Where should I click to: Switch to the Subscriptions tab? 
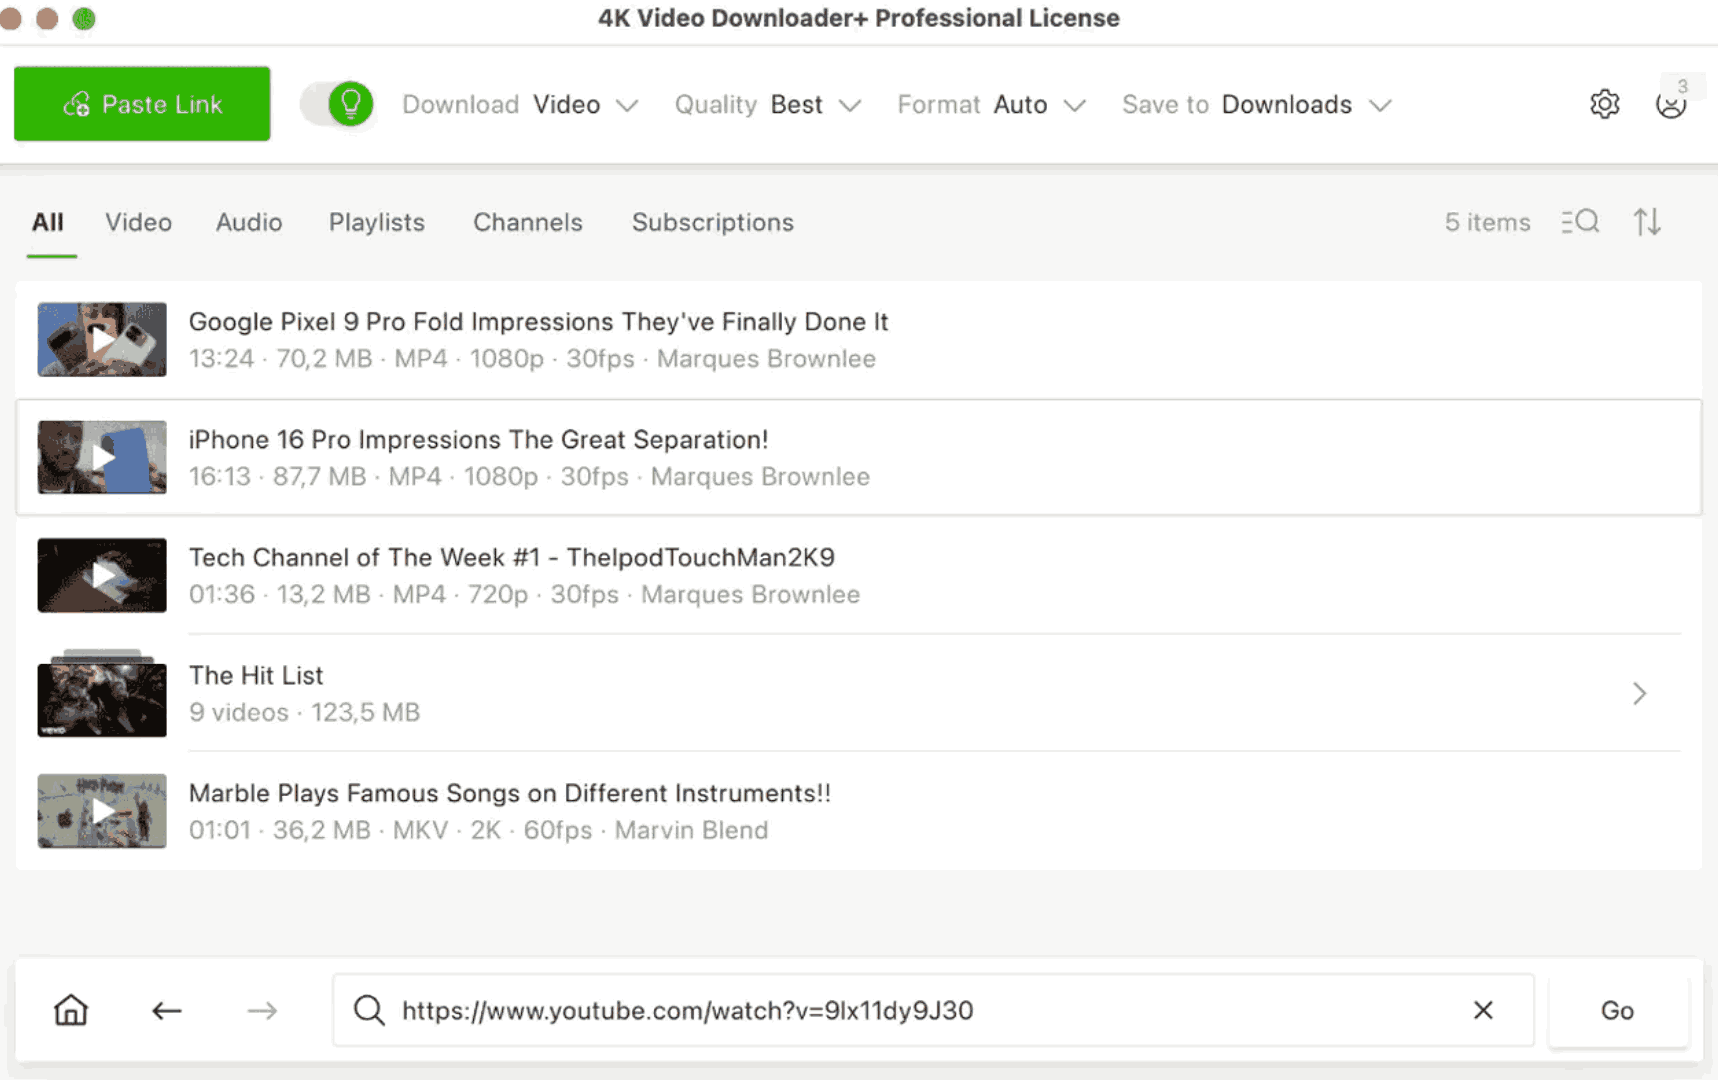pos(712,222)
